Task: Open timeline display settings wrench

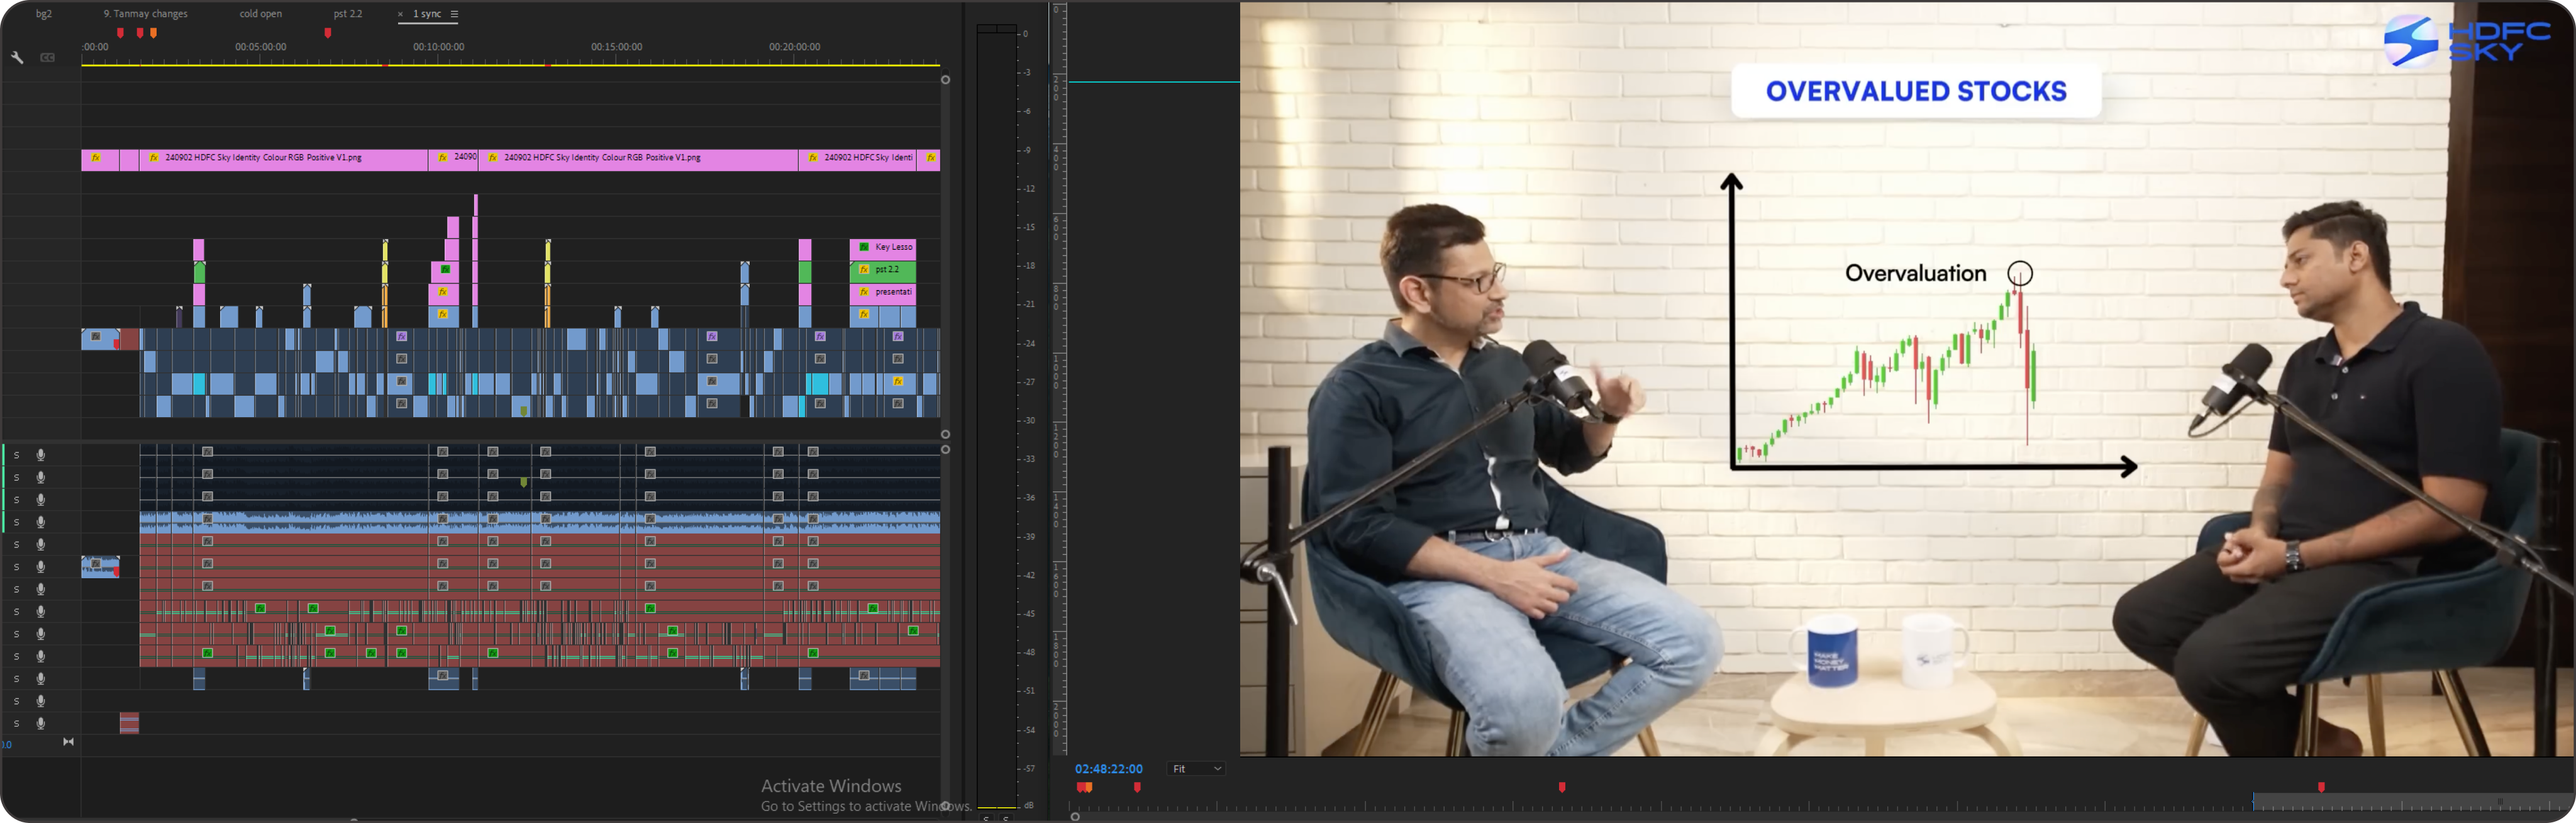Action: coord(17,58)
